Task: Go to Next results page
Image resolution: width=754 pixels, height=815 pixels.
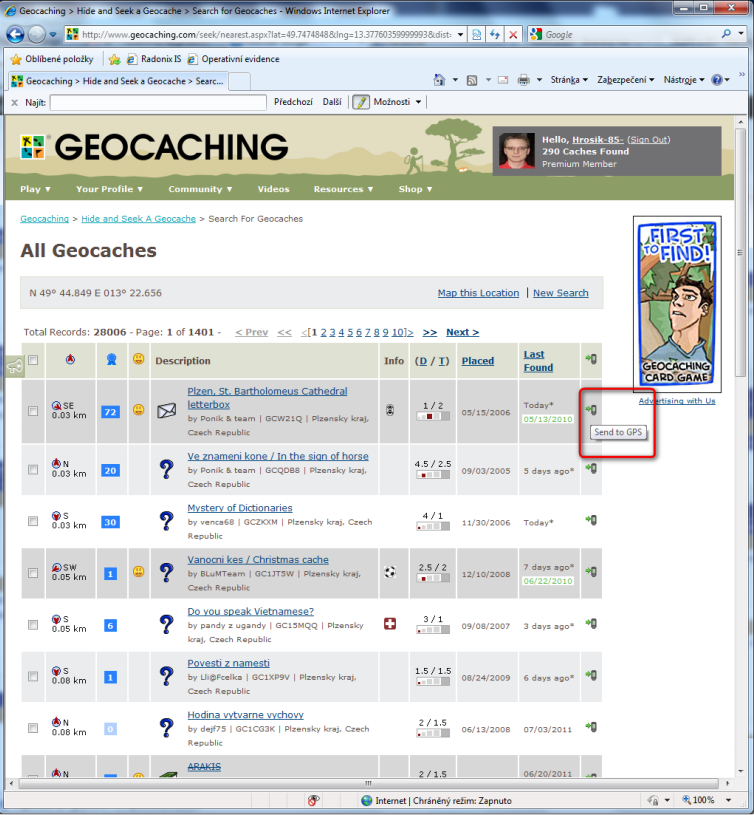Action: click(462, 332)
